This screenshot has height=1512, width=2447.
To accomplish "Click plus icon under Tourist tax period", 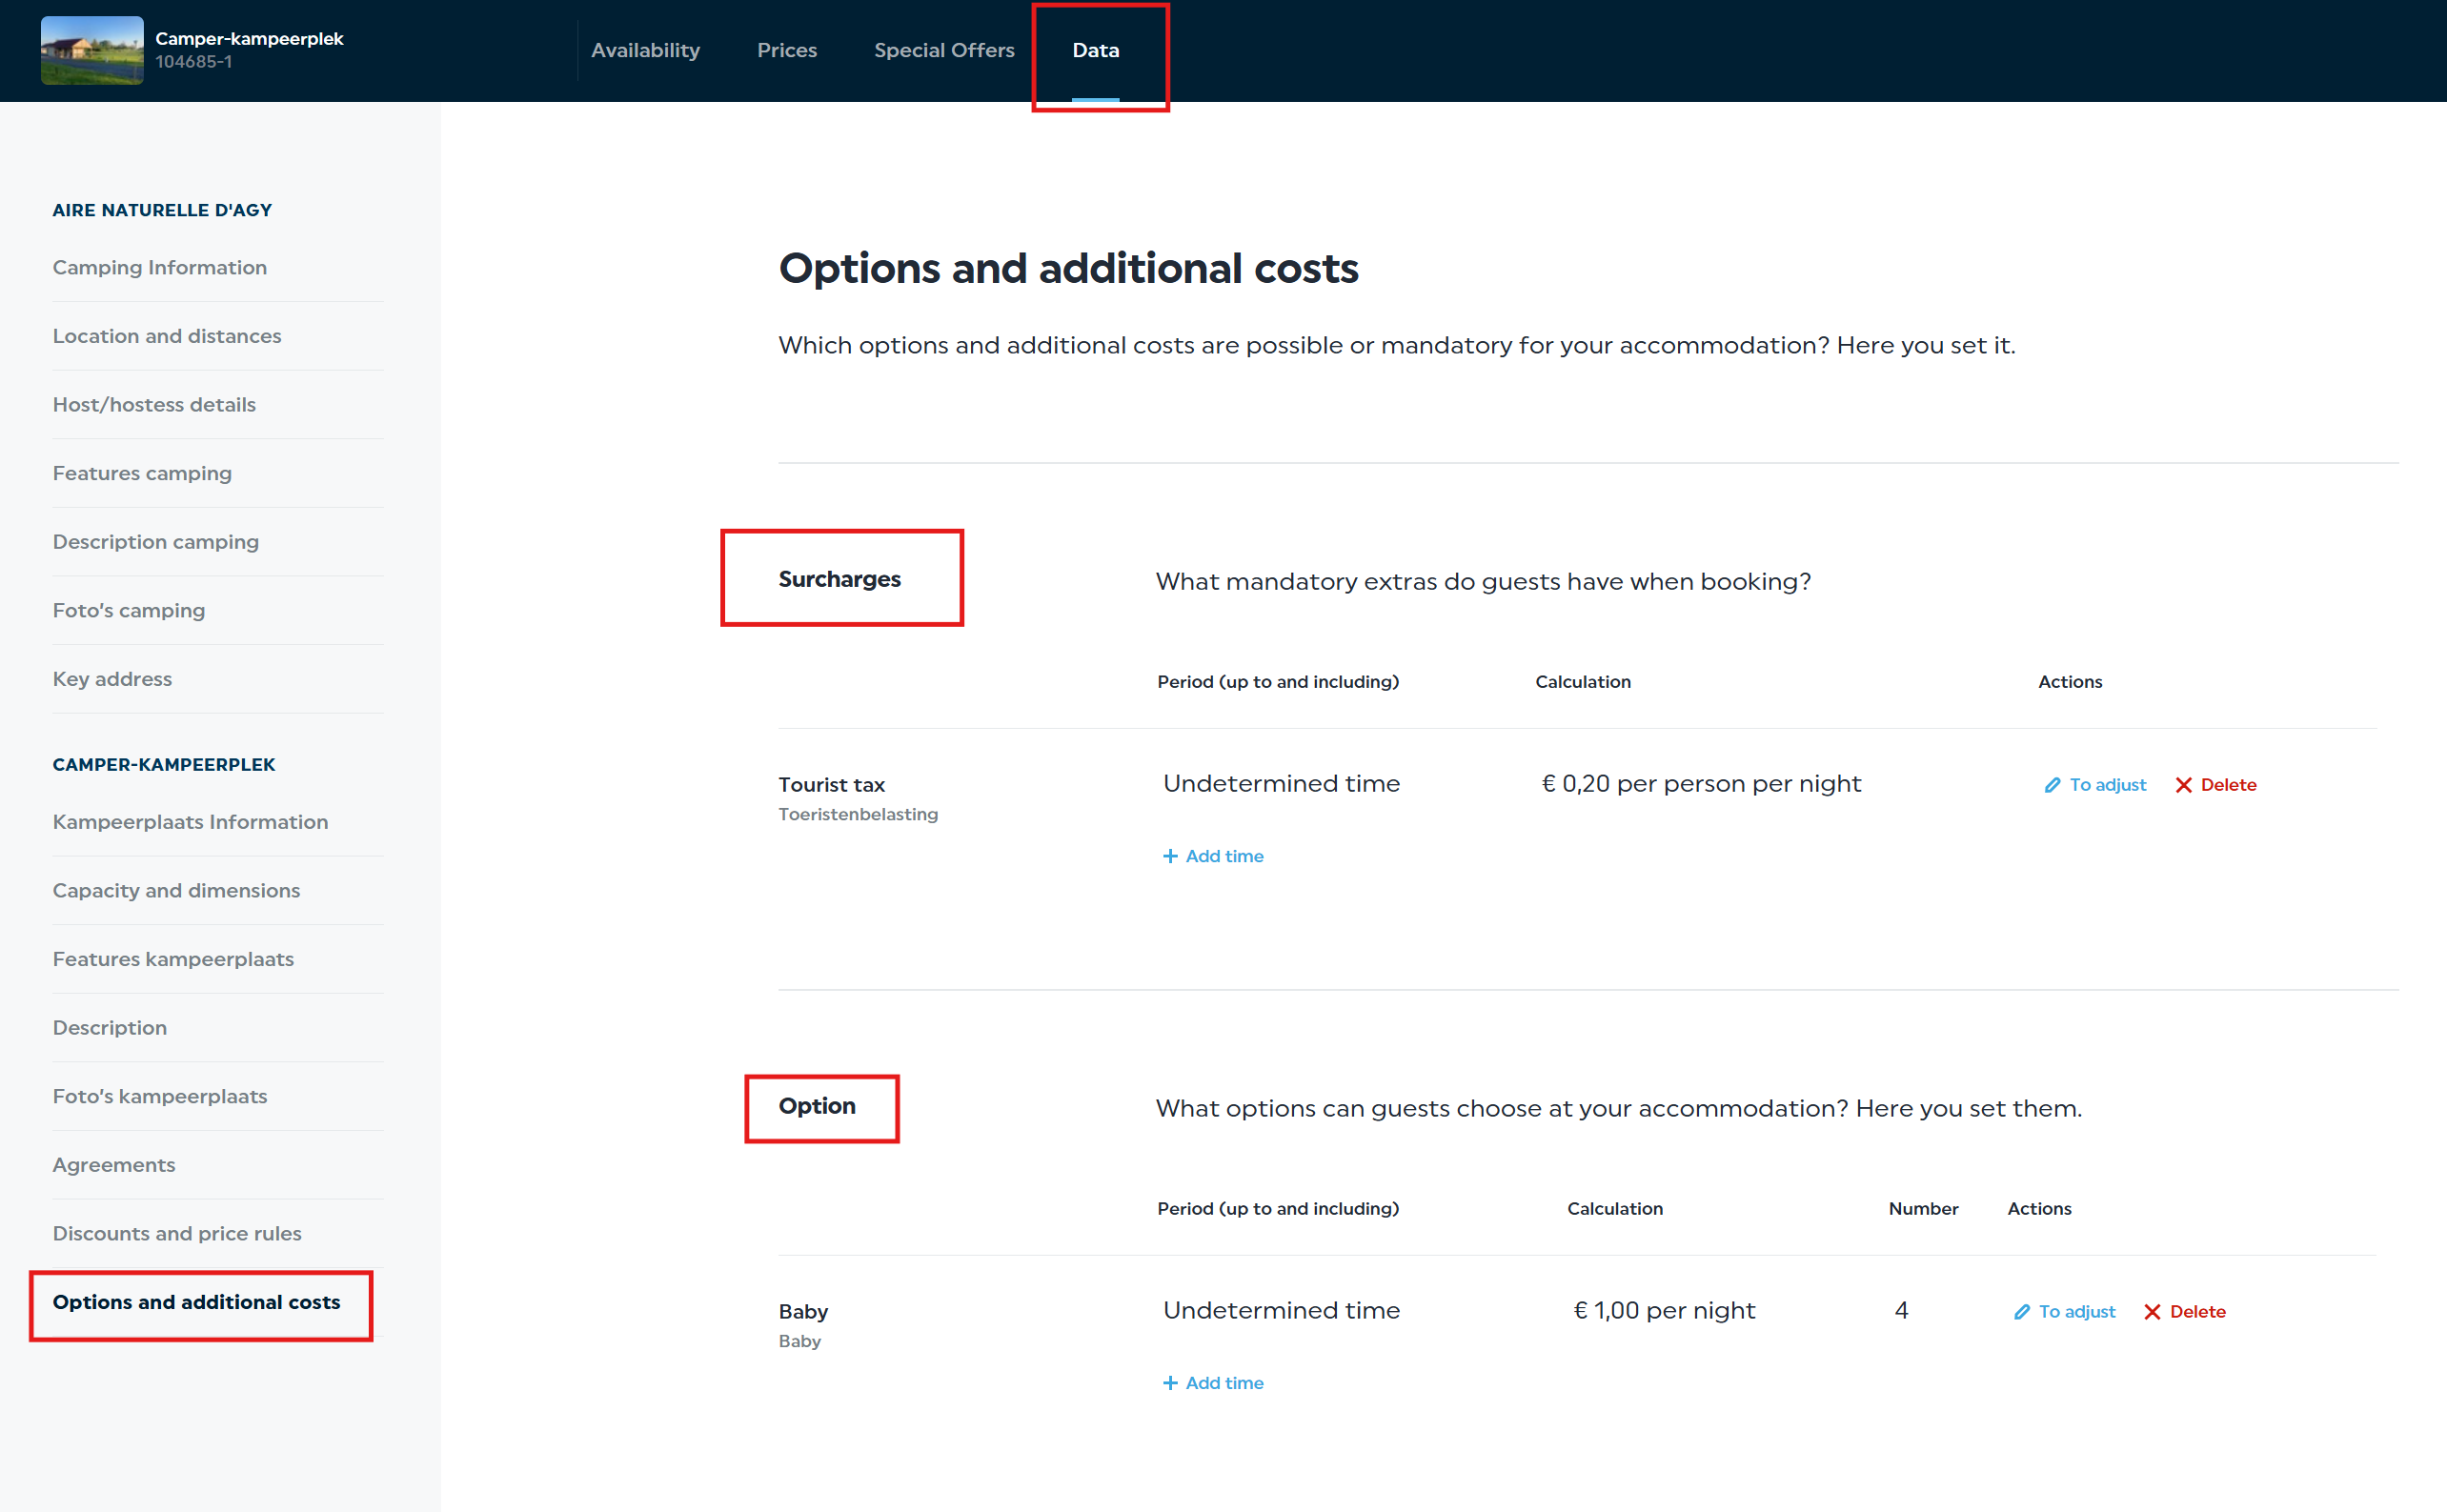I will coord(1170,856).
